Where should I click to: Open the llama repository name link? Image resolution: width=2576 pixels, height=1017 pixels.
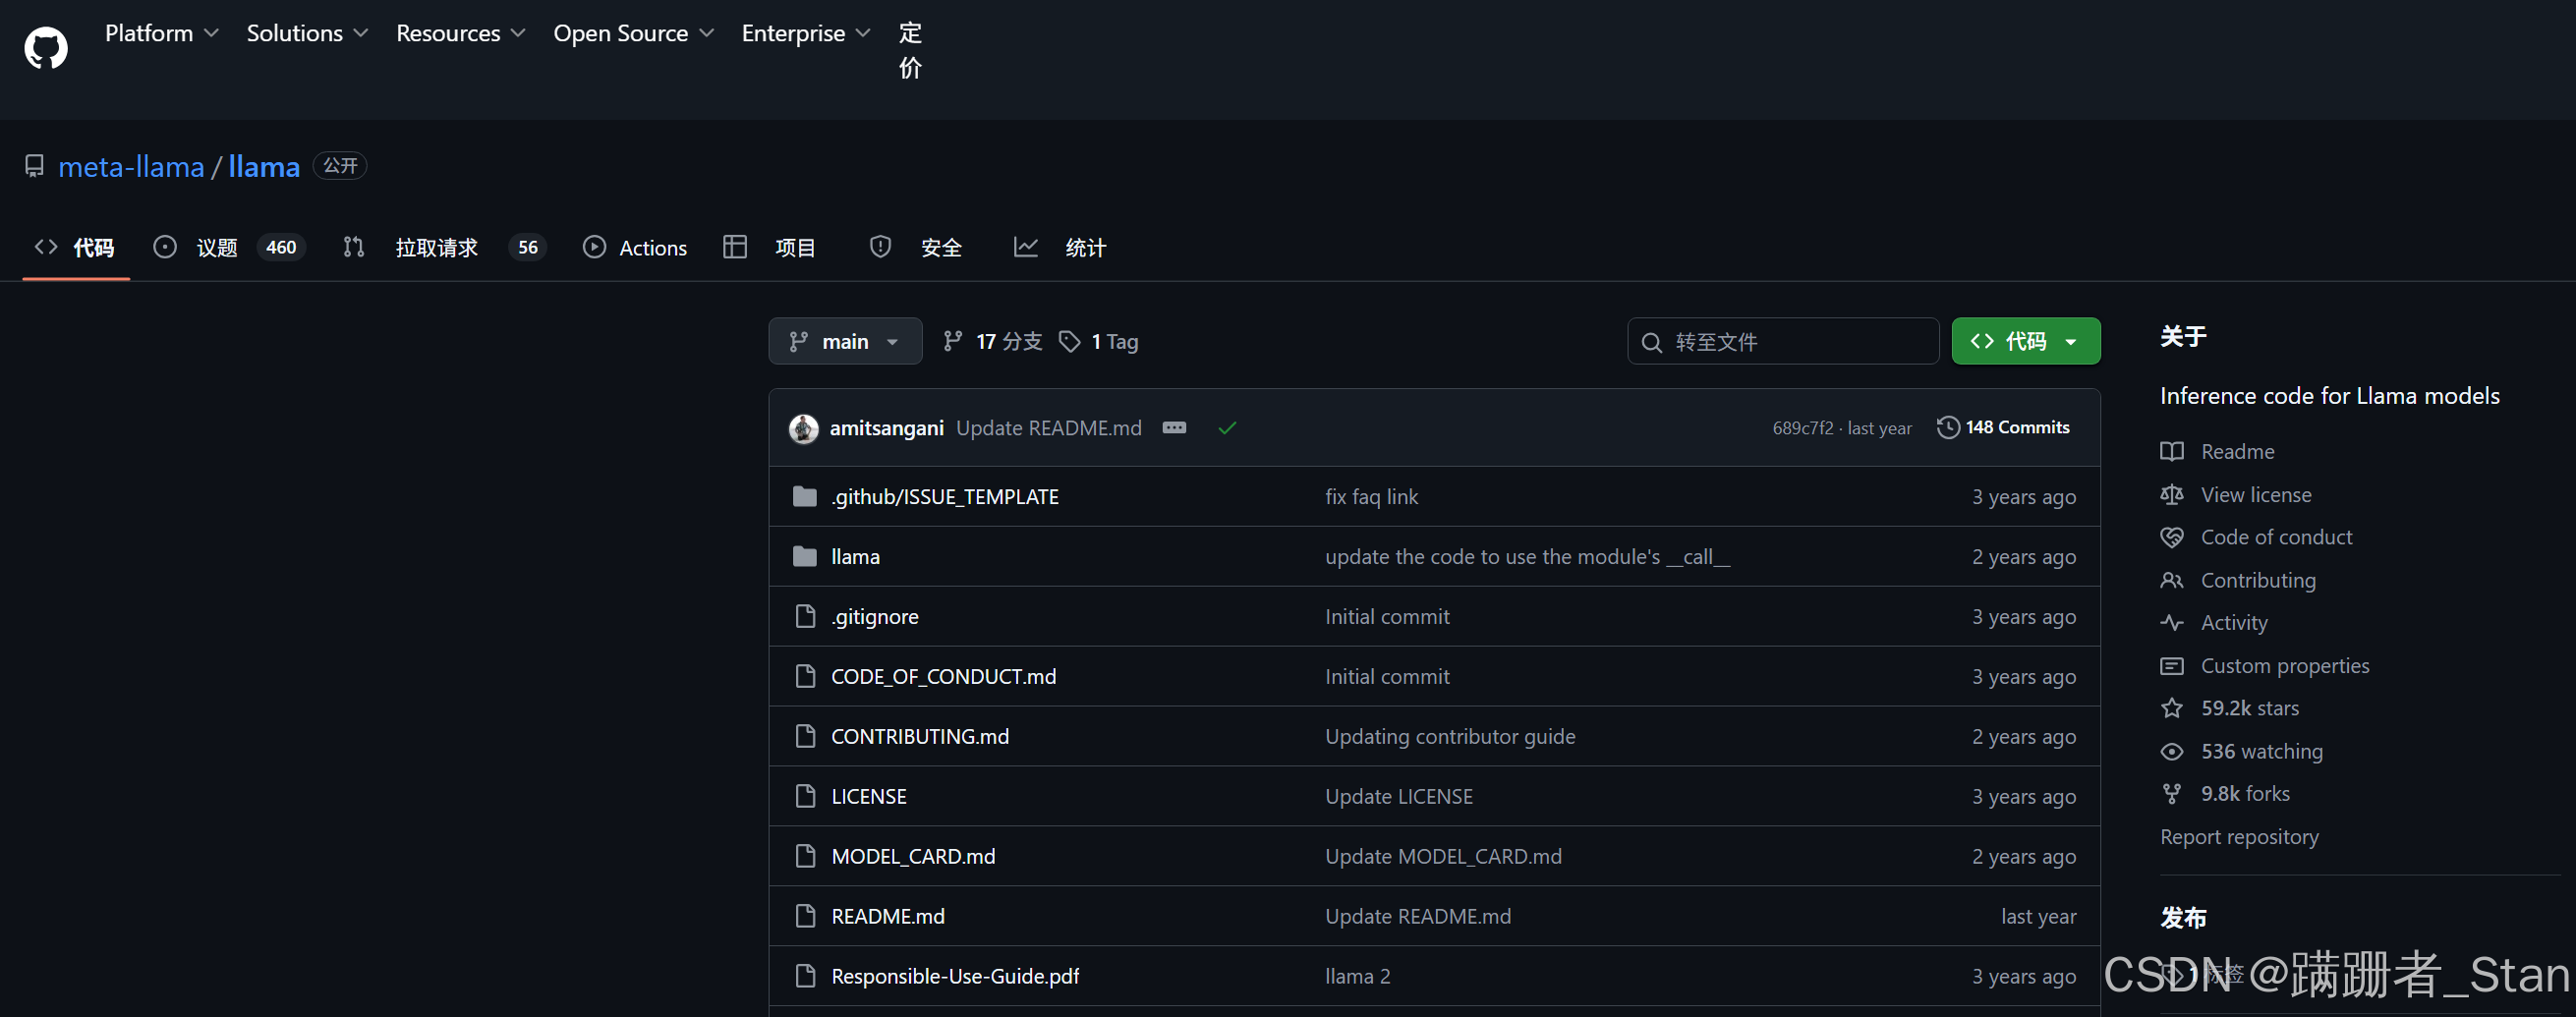(264, 166)
